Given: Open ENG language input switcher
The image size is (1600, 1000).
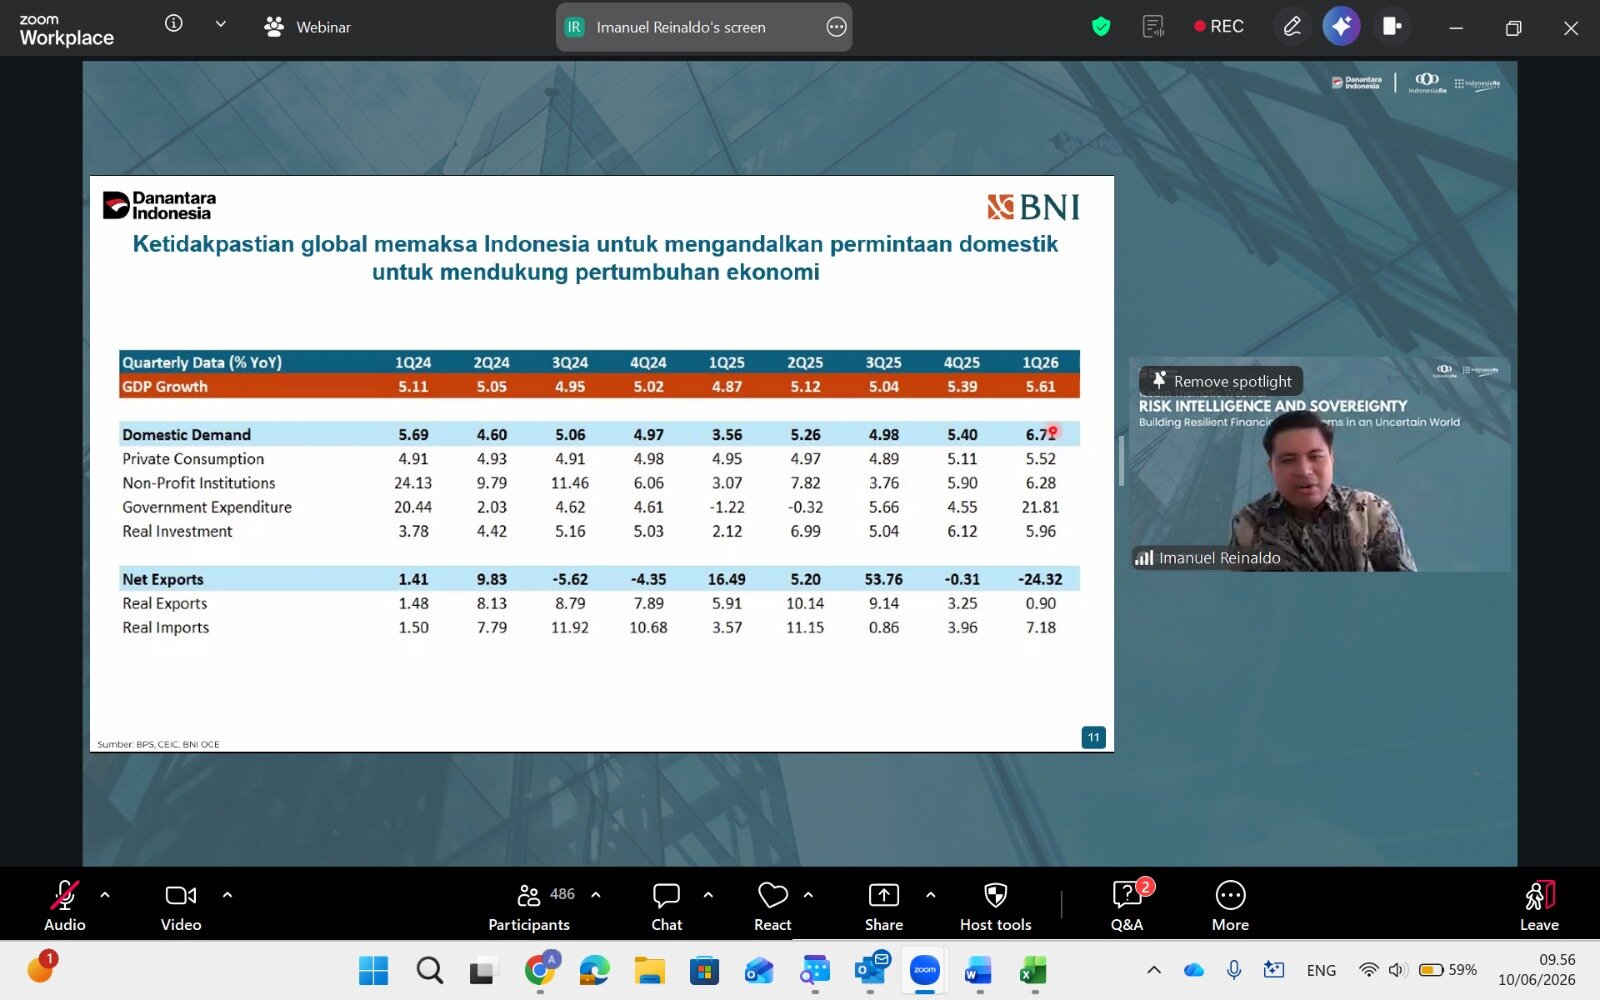Looking at the screenshot, I should pyautogui.click(x=1321, y=970).
